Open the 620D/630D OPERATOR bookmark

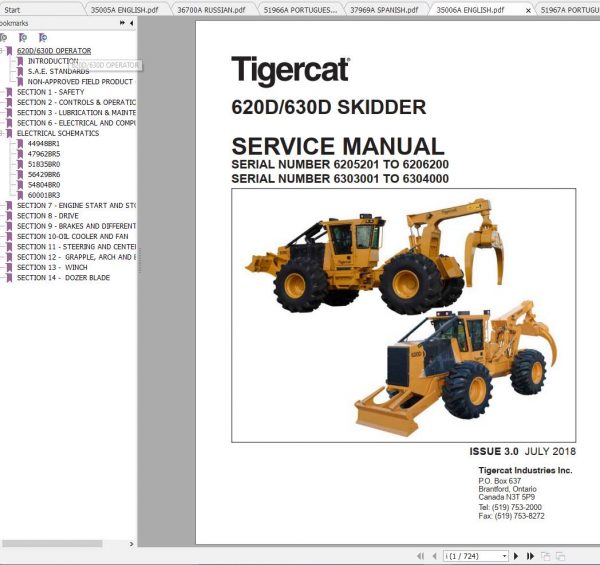coord(54,51)
